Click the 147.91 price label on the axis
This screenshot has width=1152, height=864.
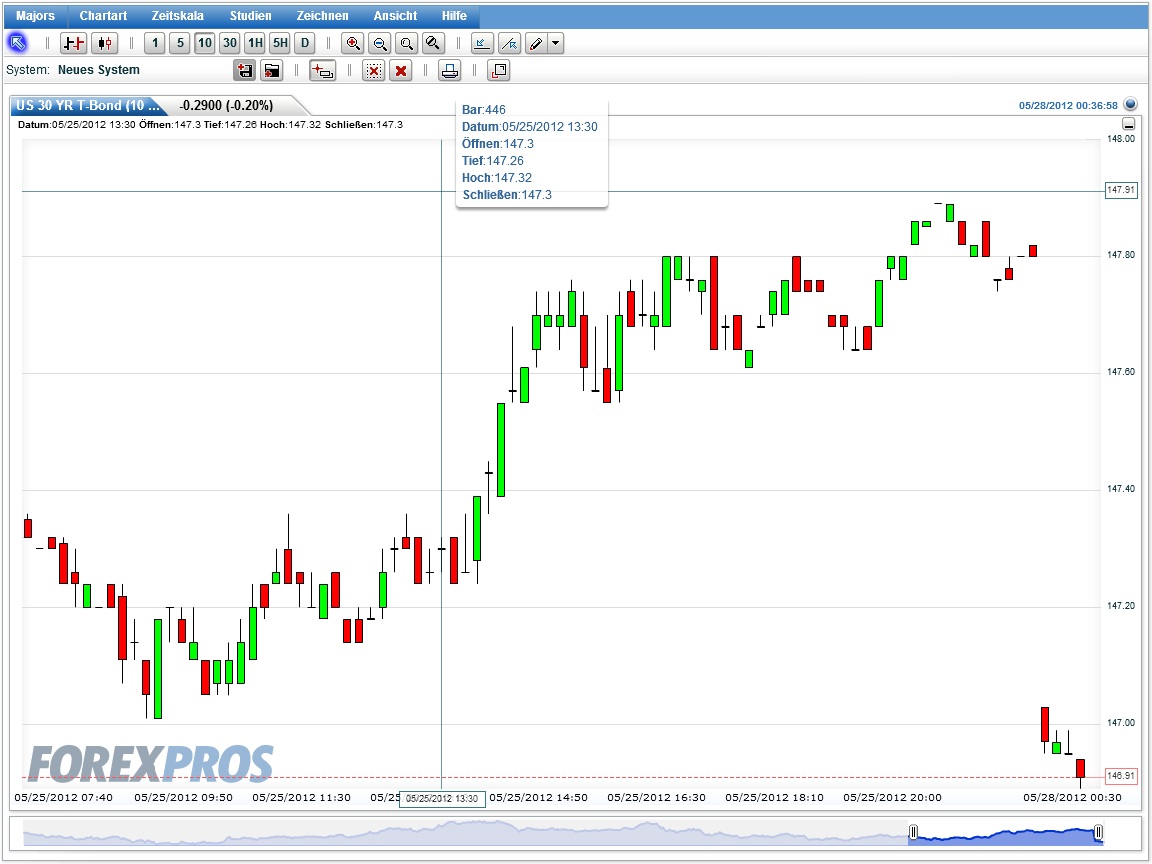[x=1120, y=190]
